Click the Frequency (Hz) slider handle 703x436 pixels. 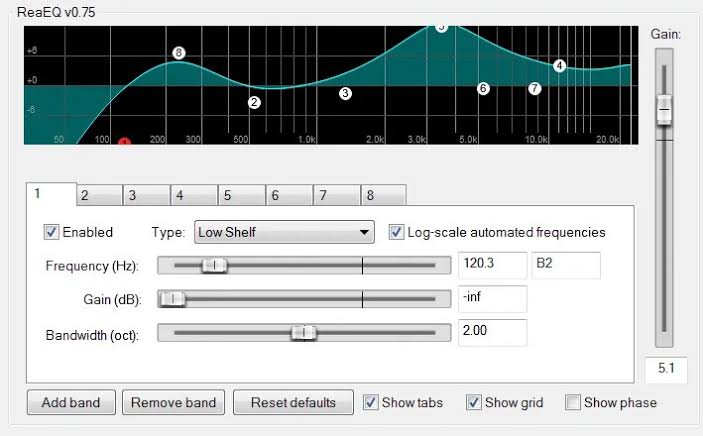[214, 266]
